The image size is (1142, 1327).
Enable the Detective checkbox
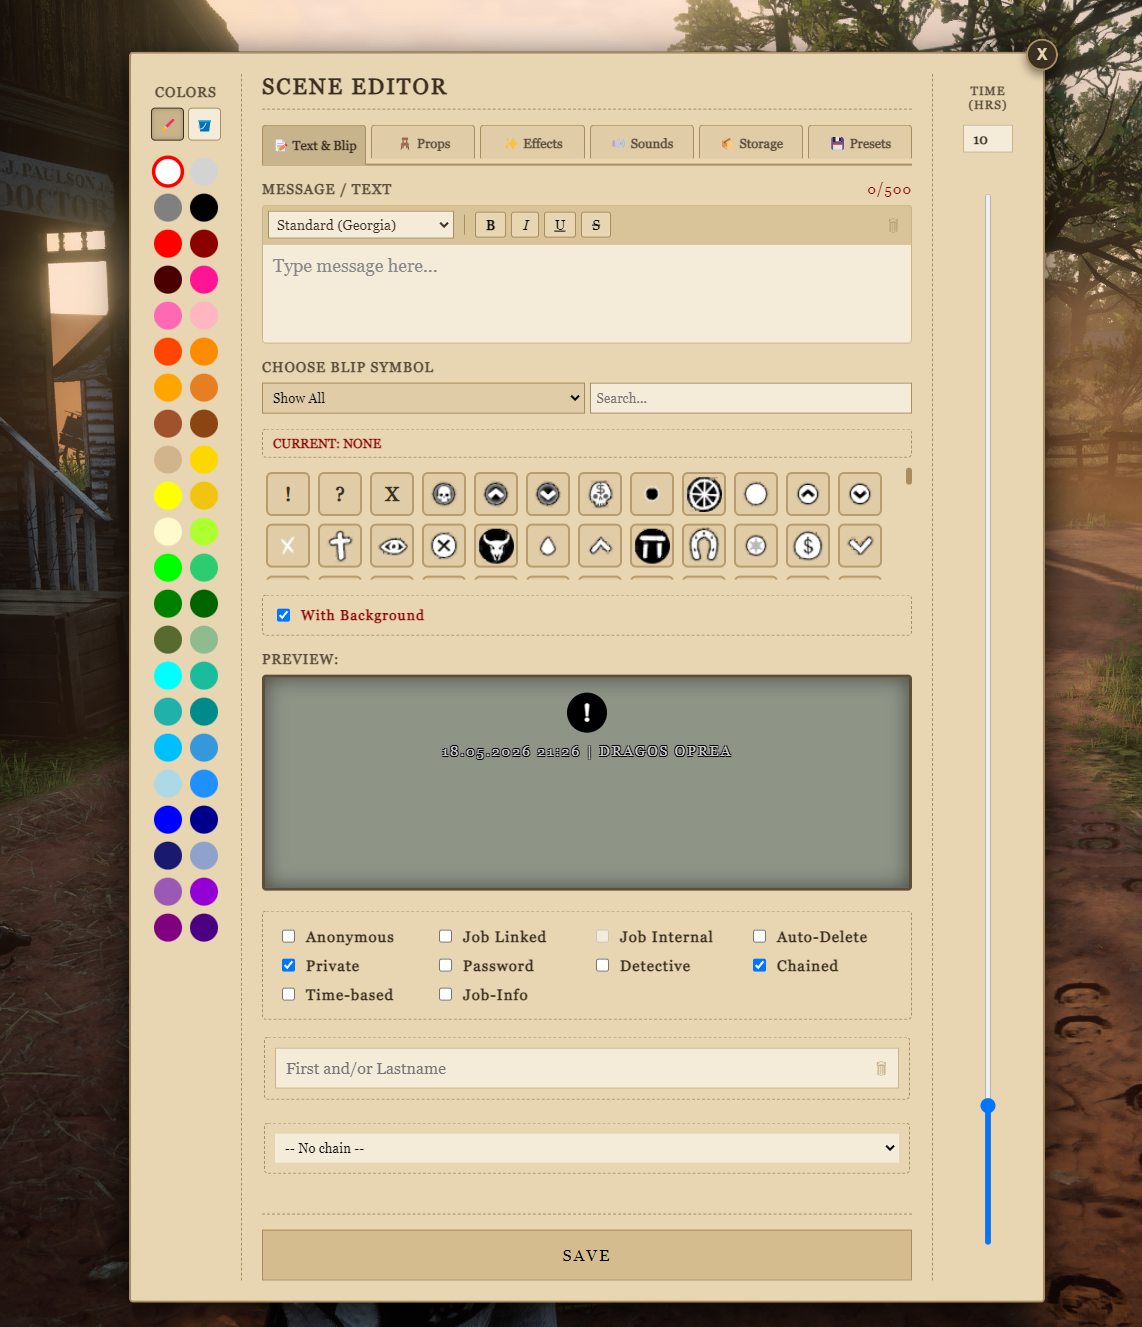[603, 966]
